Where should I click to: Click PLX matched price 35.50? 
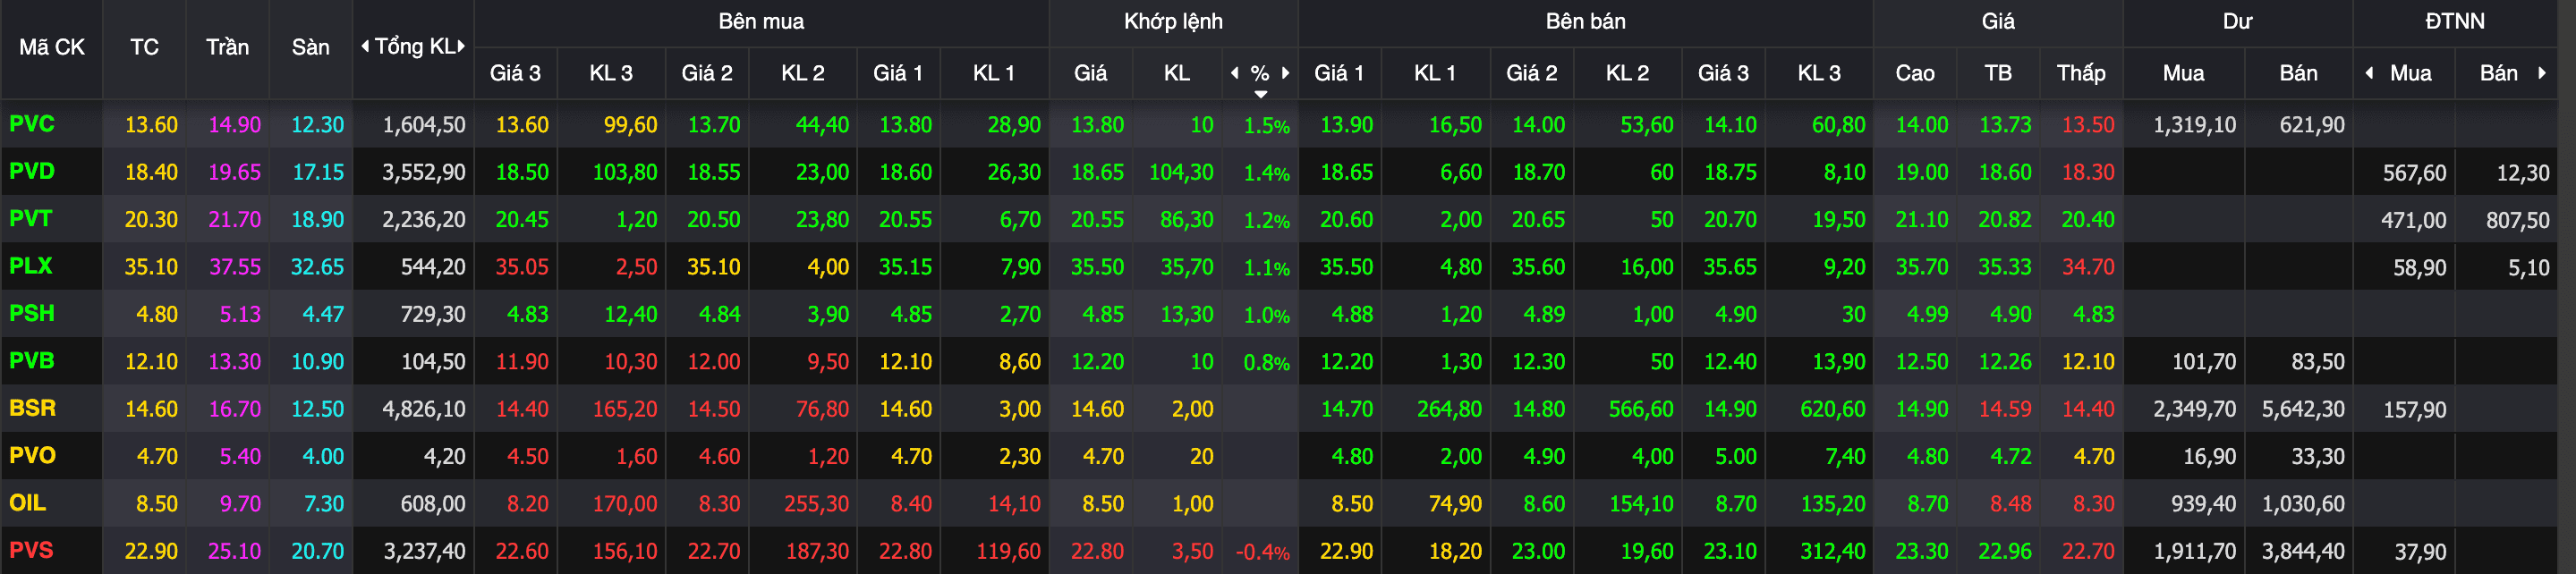pos(1097,267)
